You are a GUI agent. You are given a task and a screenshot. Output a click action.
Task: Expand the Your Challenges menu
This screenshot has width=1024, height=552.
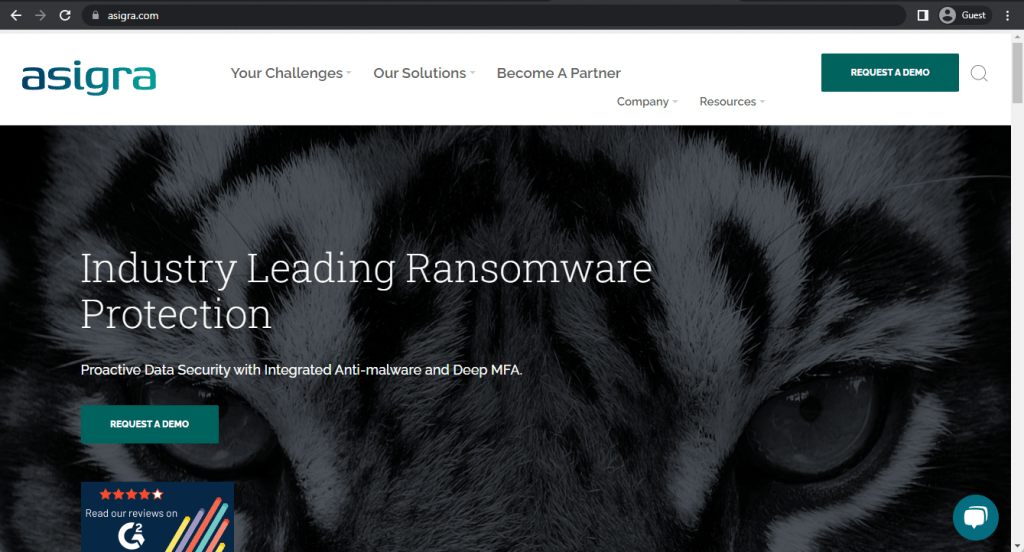click(291, 73)
